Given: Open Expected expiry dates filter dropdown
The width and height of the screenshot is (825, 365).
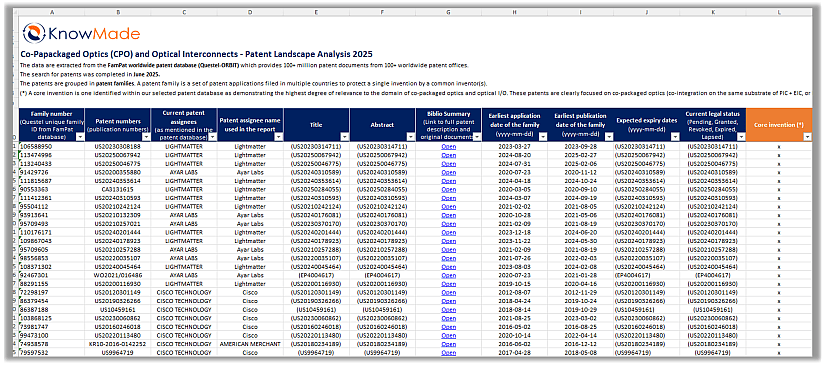Looking at the screenshot, I should 675,137.
